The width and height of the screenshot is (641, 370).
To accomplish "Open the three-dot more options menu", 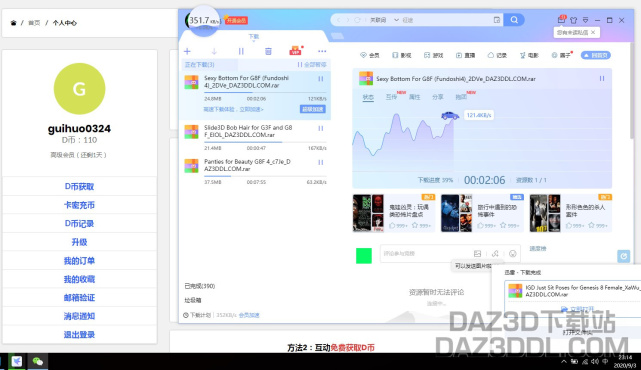I will tap(322, 51).
